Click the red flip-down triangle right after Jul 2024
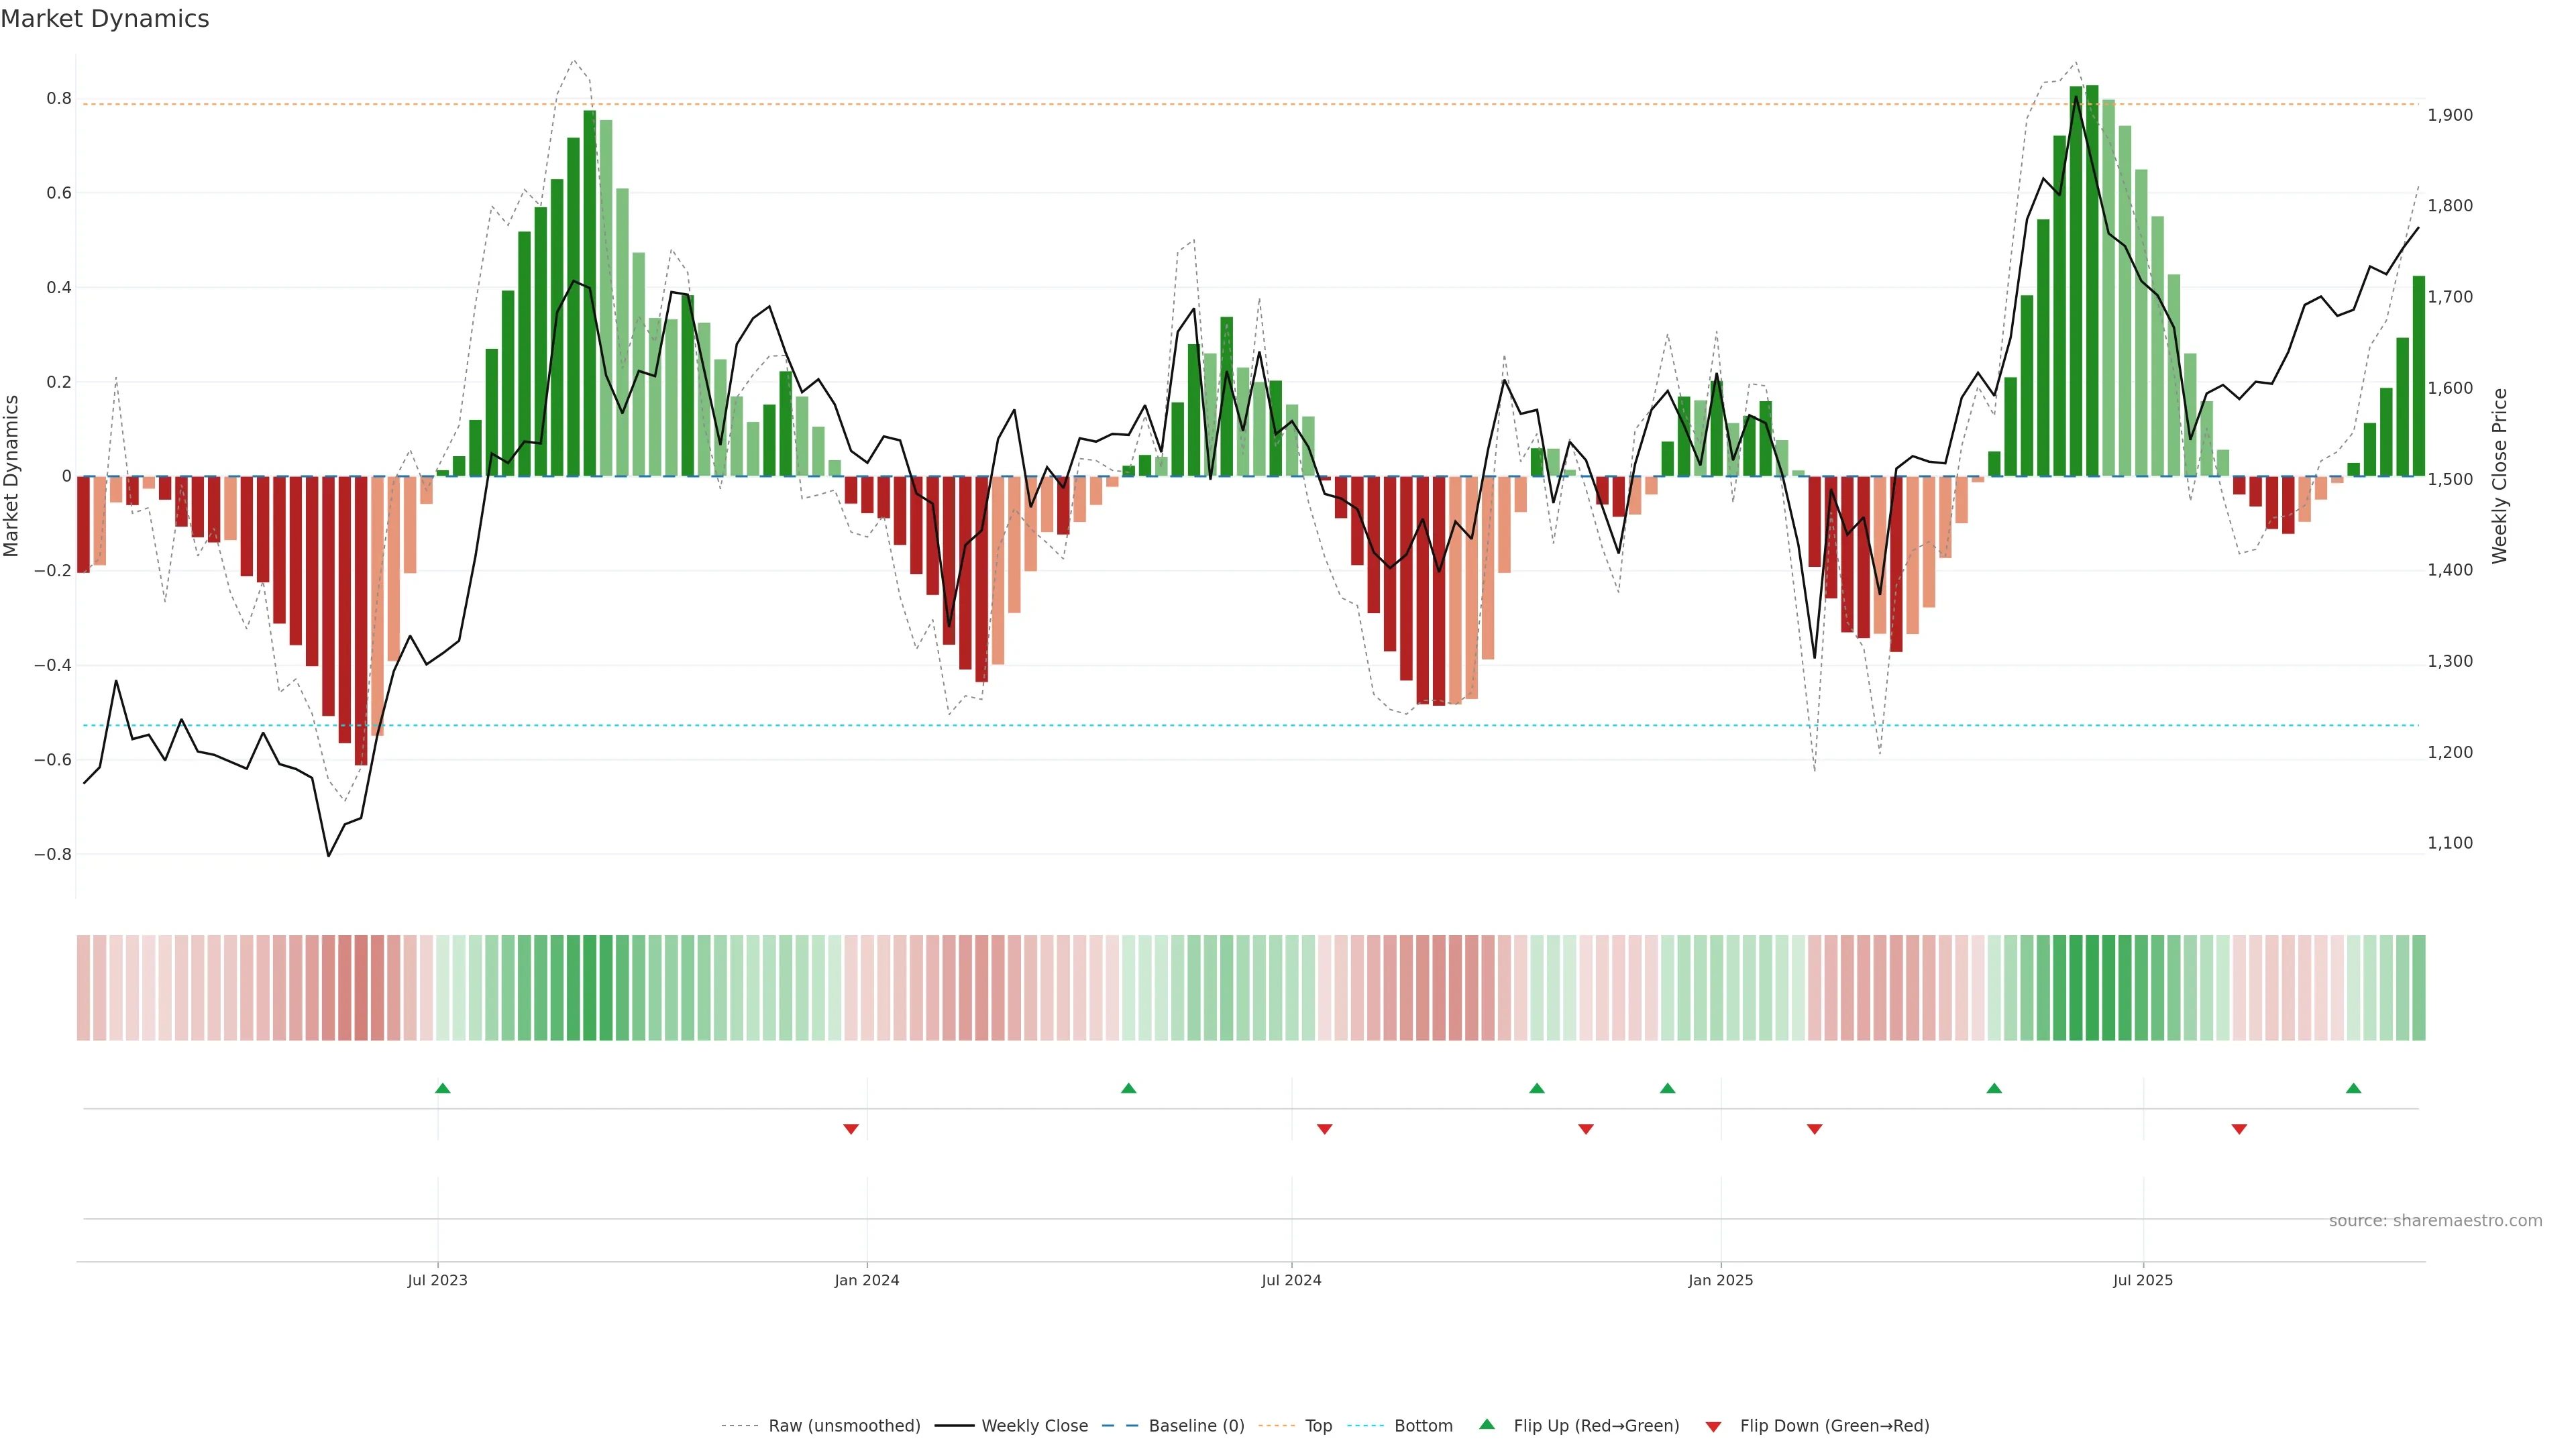Viewport: 2576px width, 1449px height. (x=1325, y=1129)
